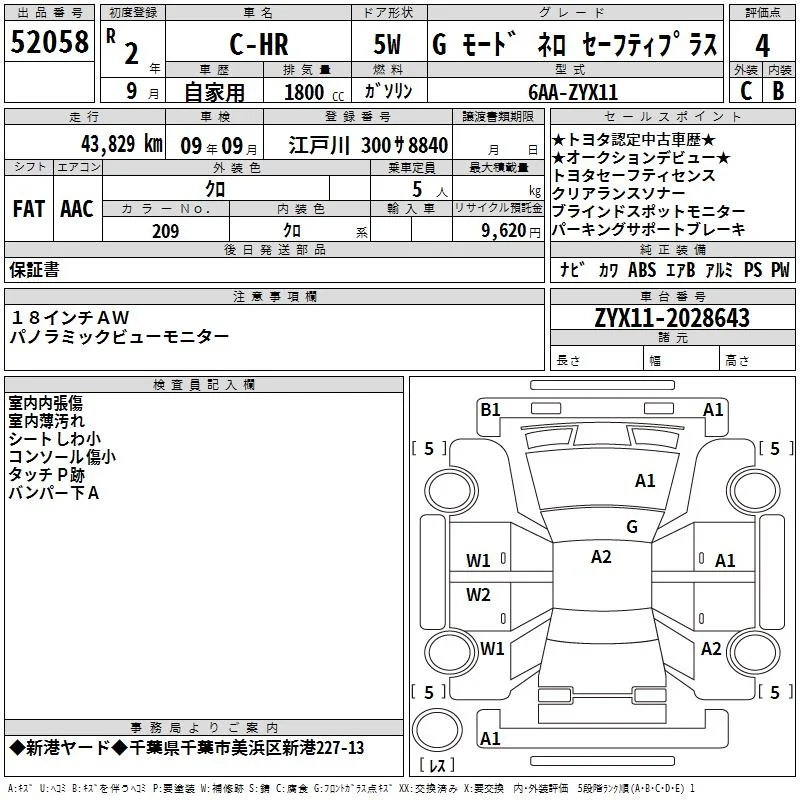Click the A2 roof damage mark
The image size is (800, 800).
(602, 557)
